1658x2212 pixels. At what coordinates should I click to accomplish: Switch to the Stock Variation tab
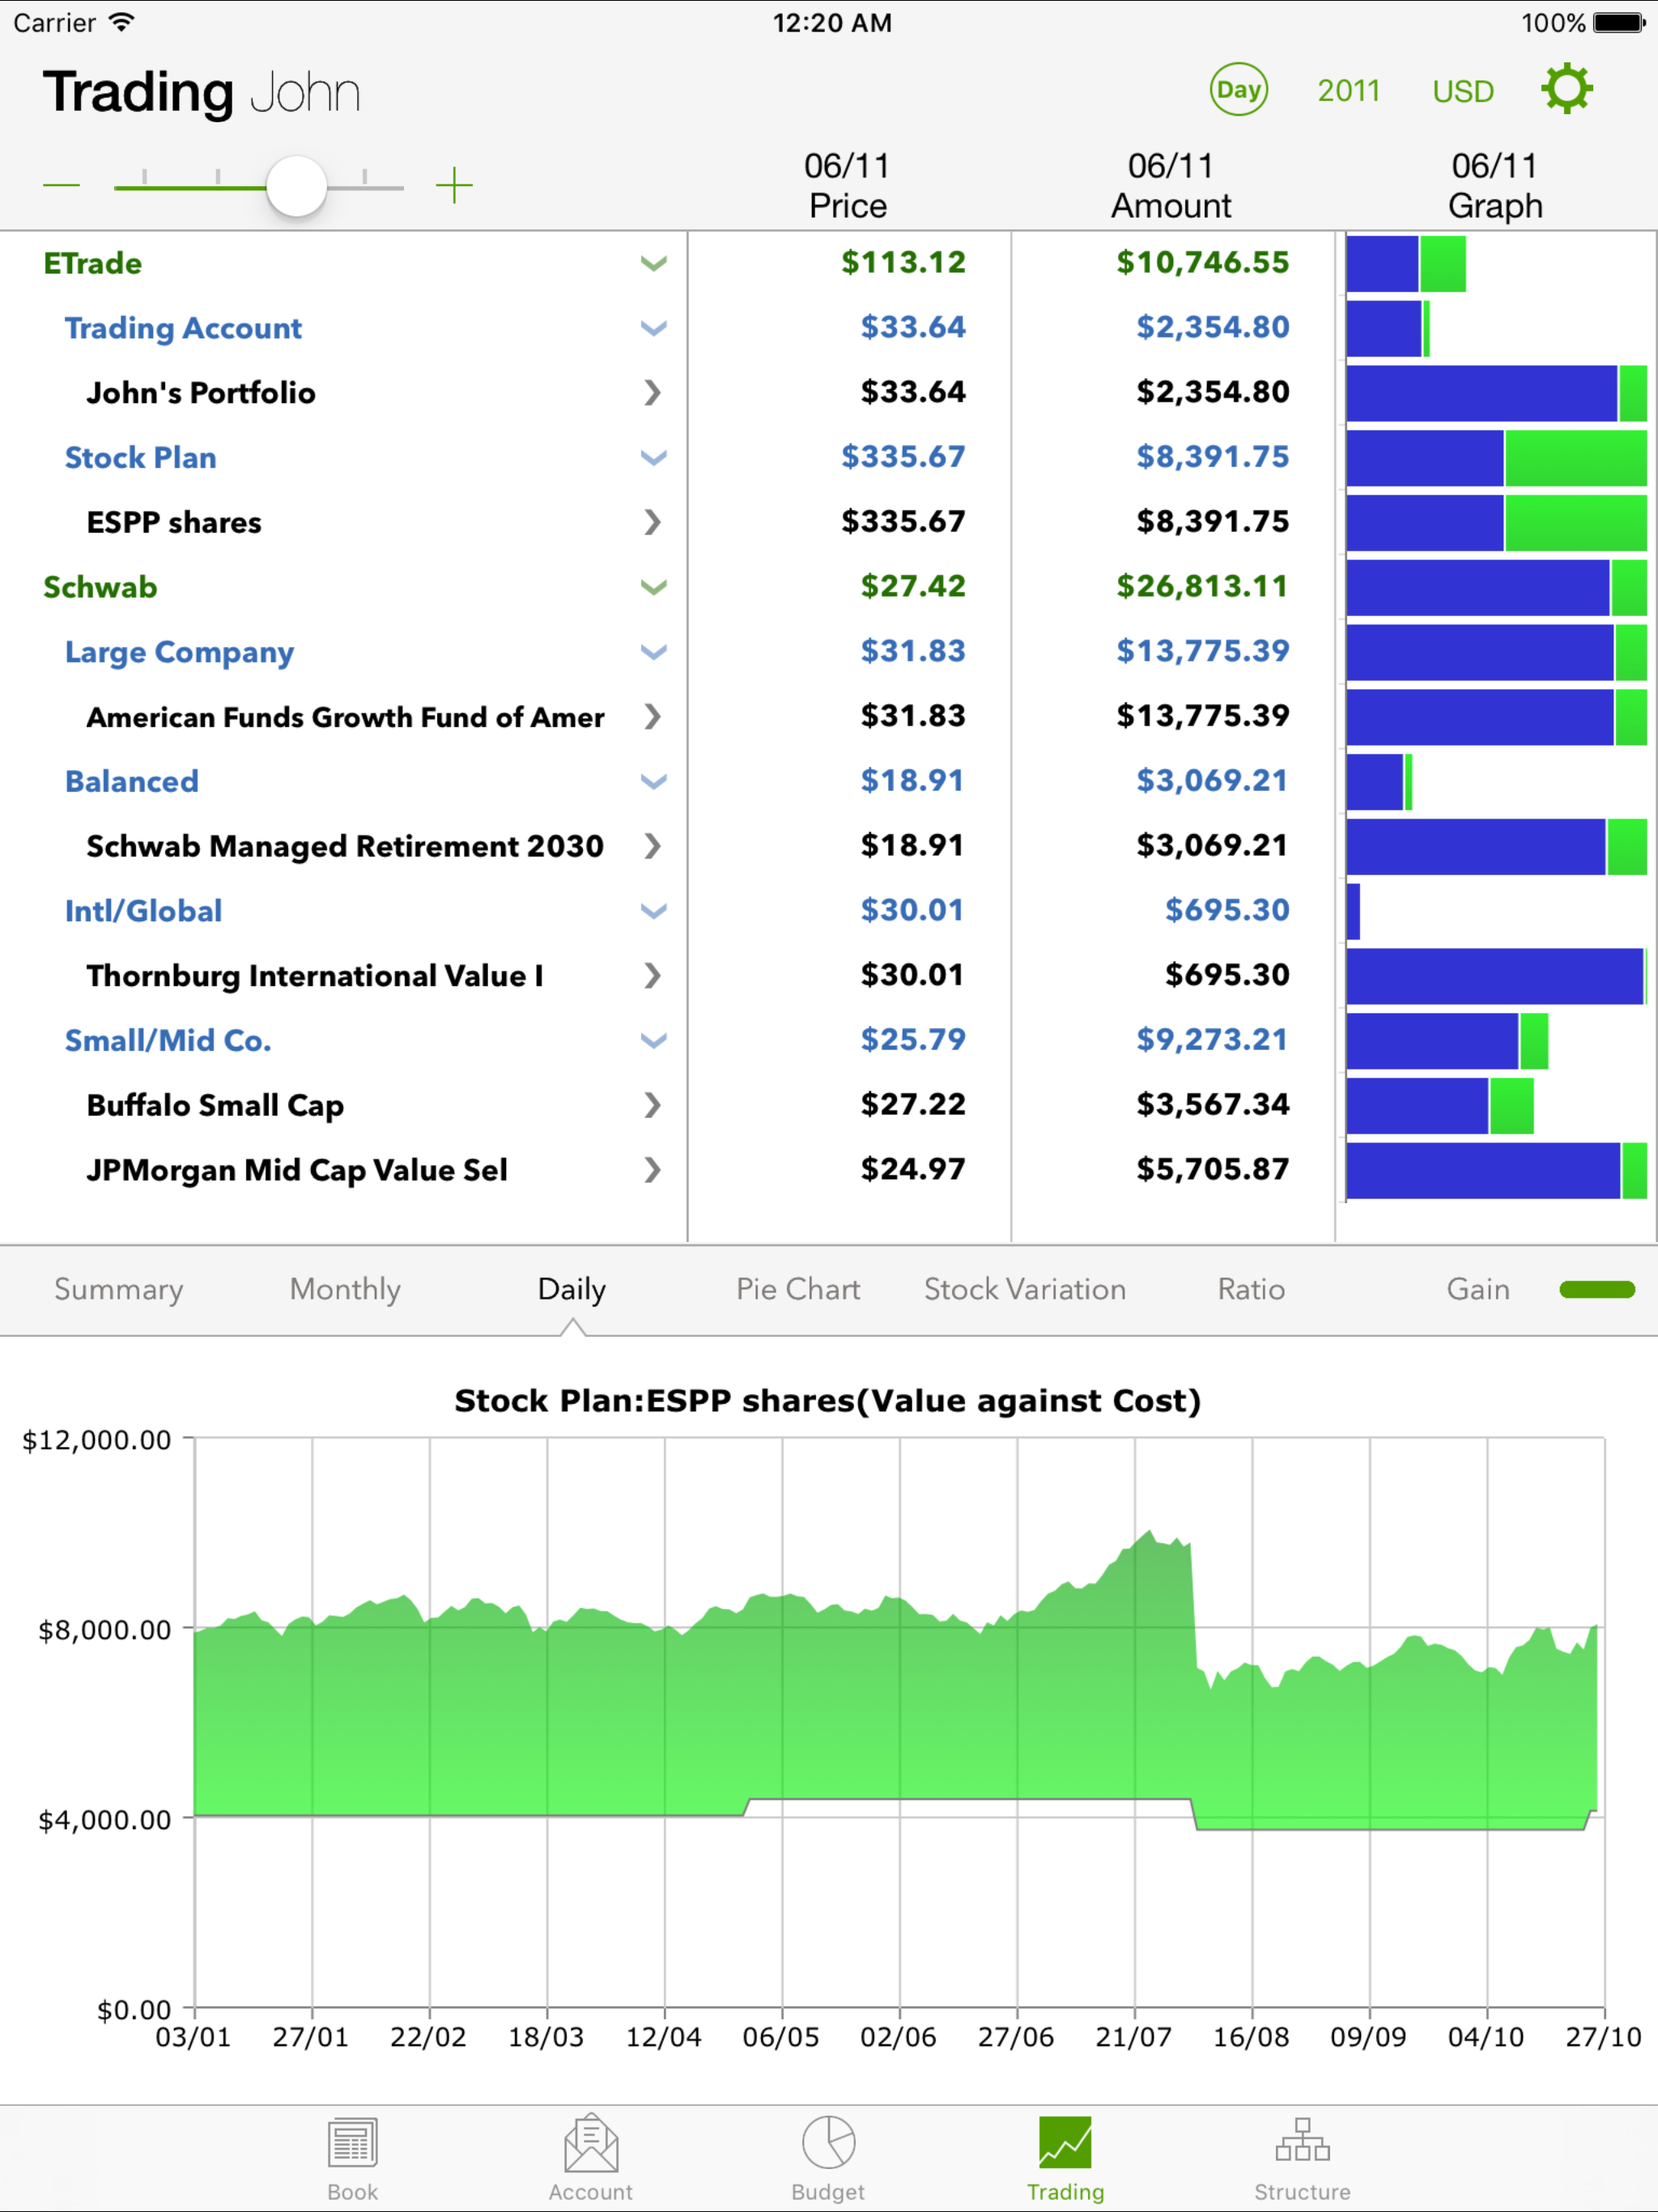point(1024,1290)
